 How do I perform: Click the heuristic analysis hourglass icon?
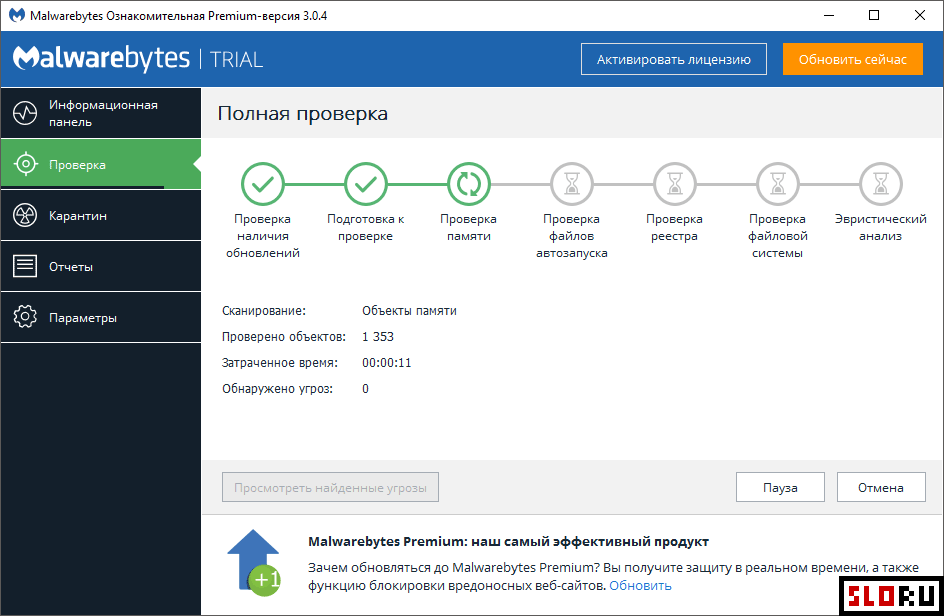[x=880, y=184]
